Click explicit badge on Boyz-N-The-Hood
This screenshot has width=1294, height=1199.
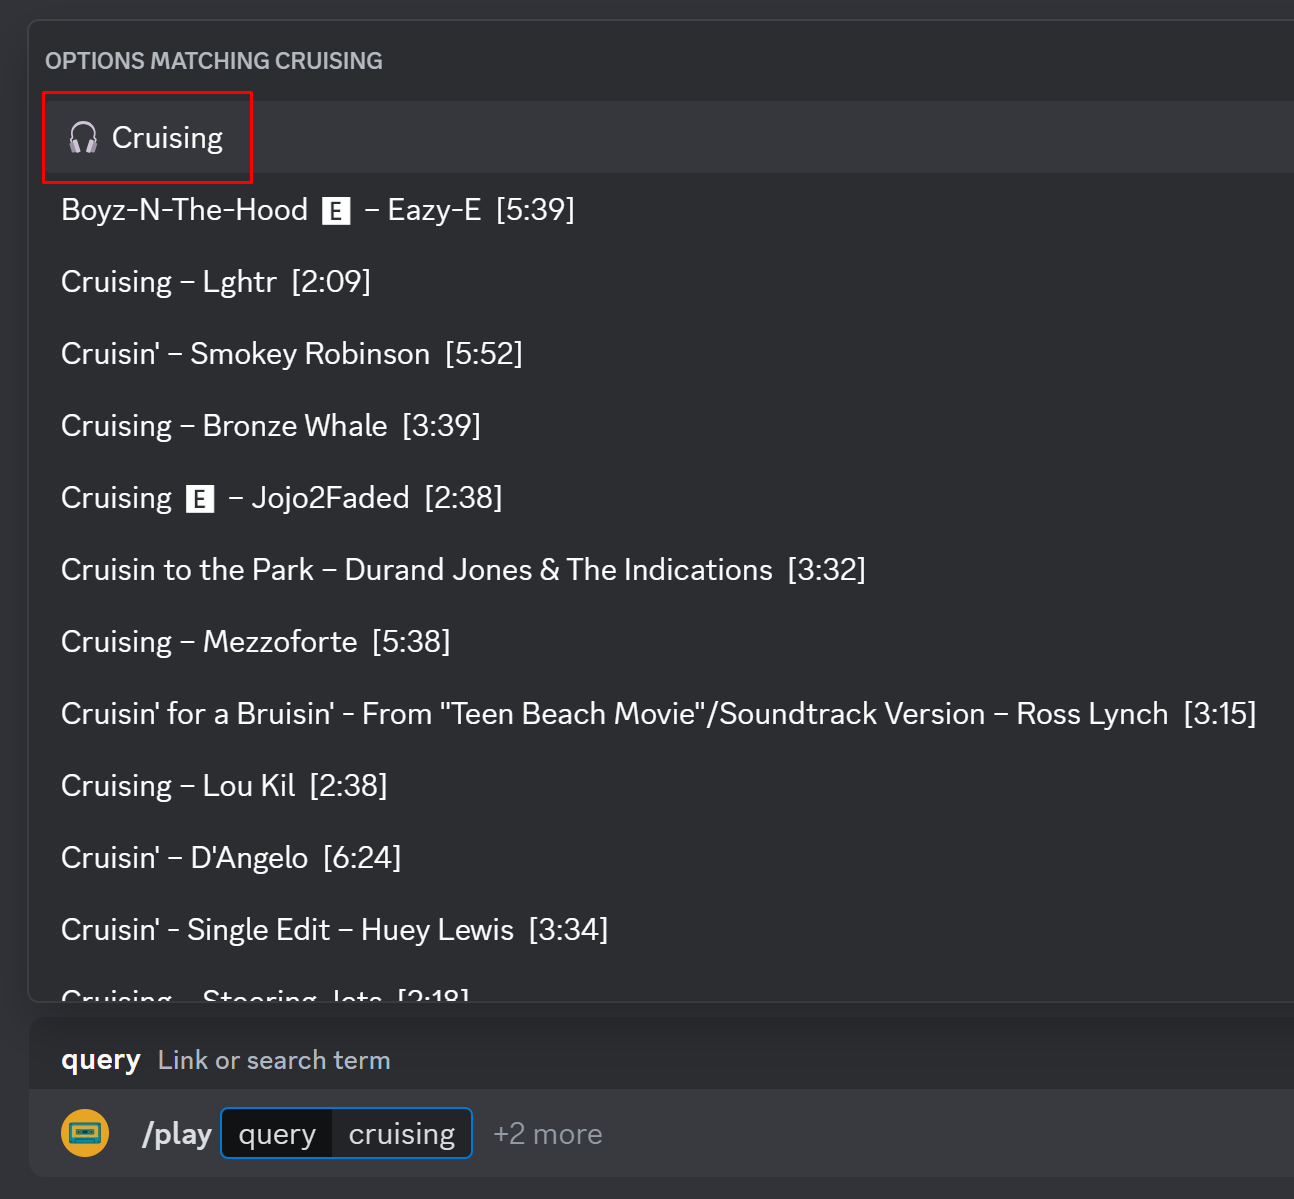(336, 211)
